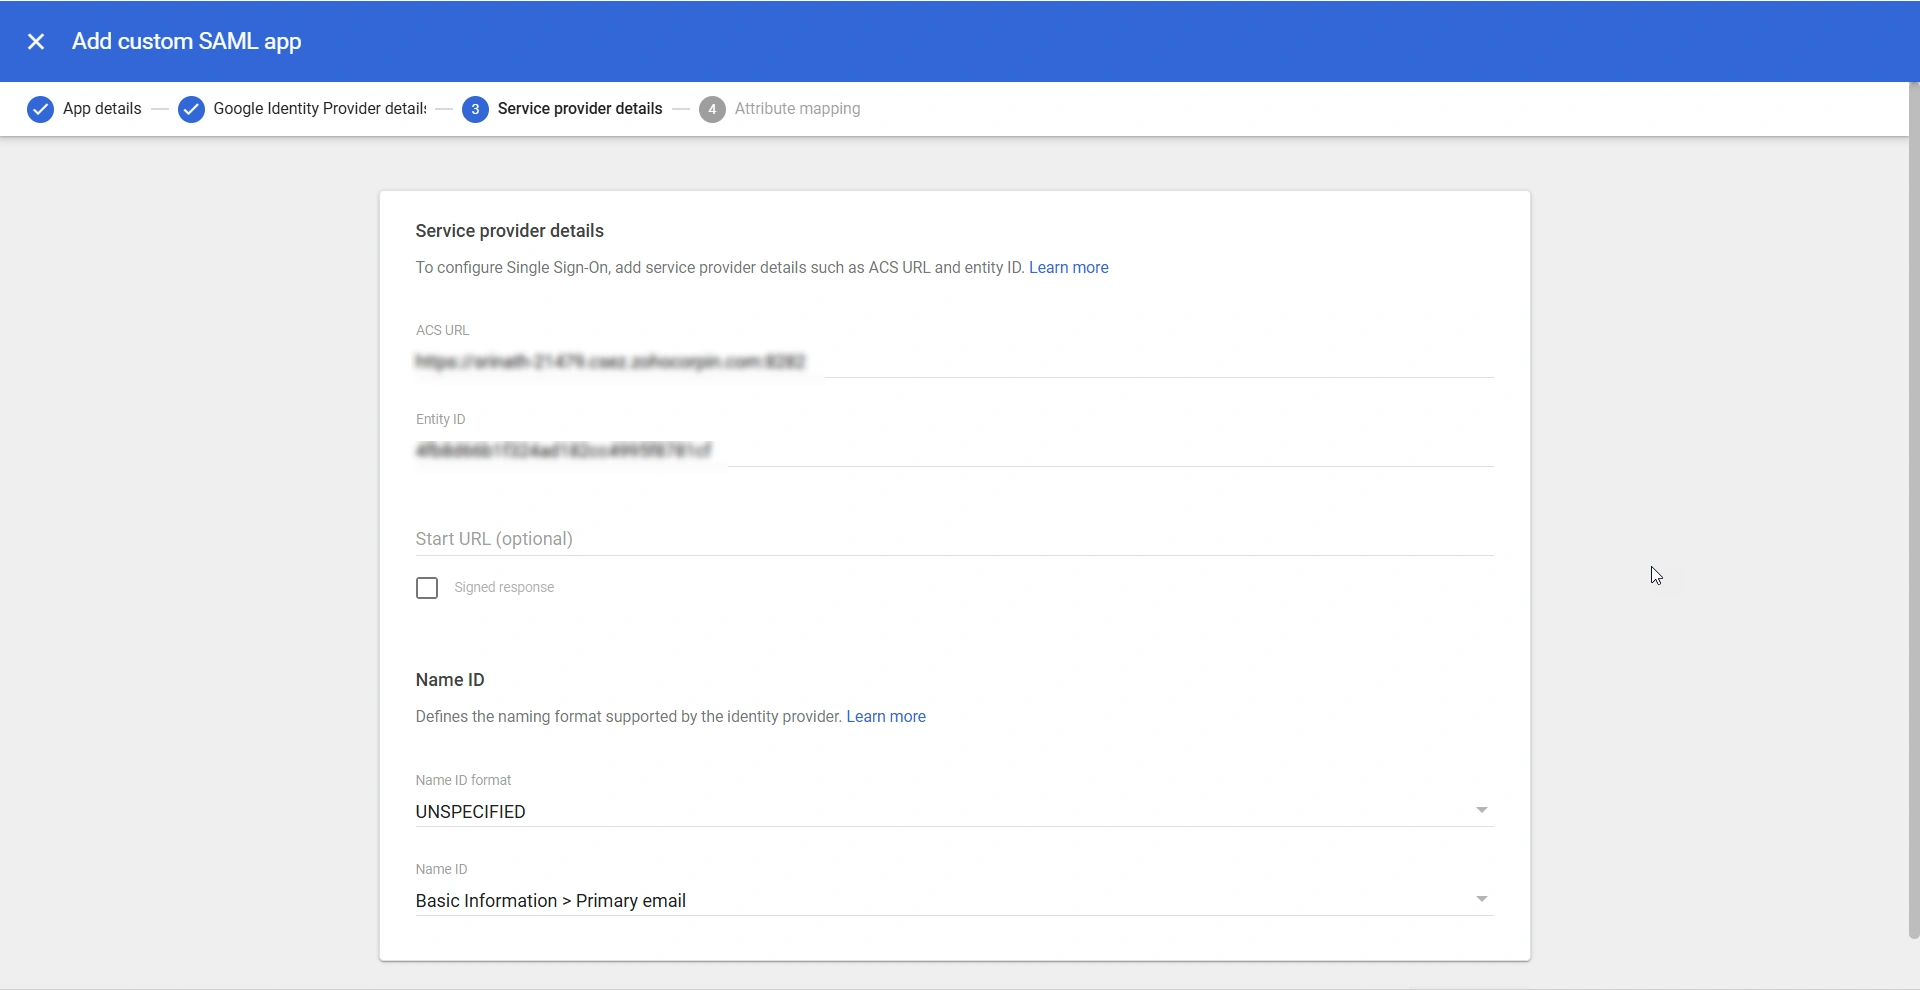Return to the App details step
This screenshot has height=990, width=1920.
[101, 109]
